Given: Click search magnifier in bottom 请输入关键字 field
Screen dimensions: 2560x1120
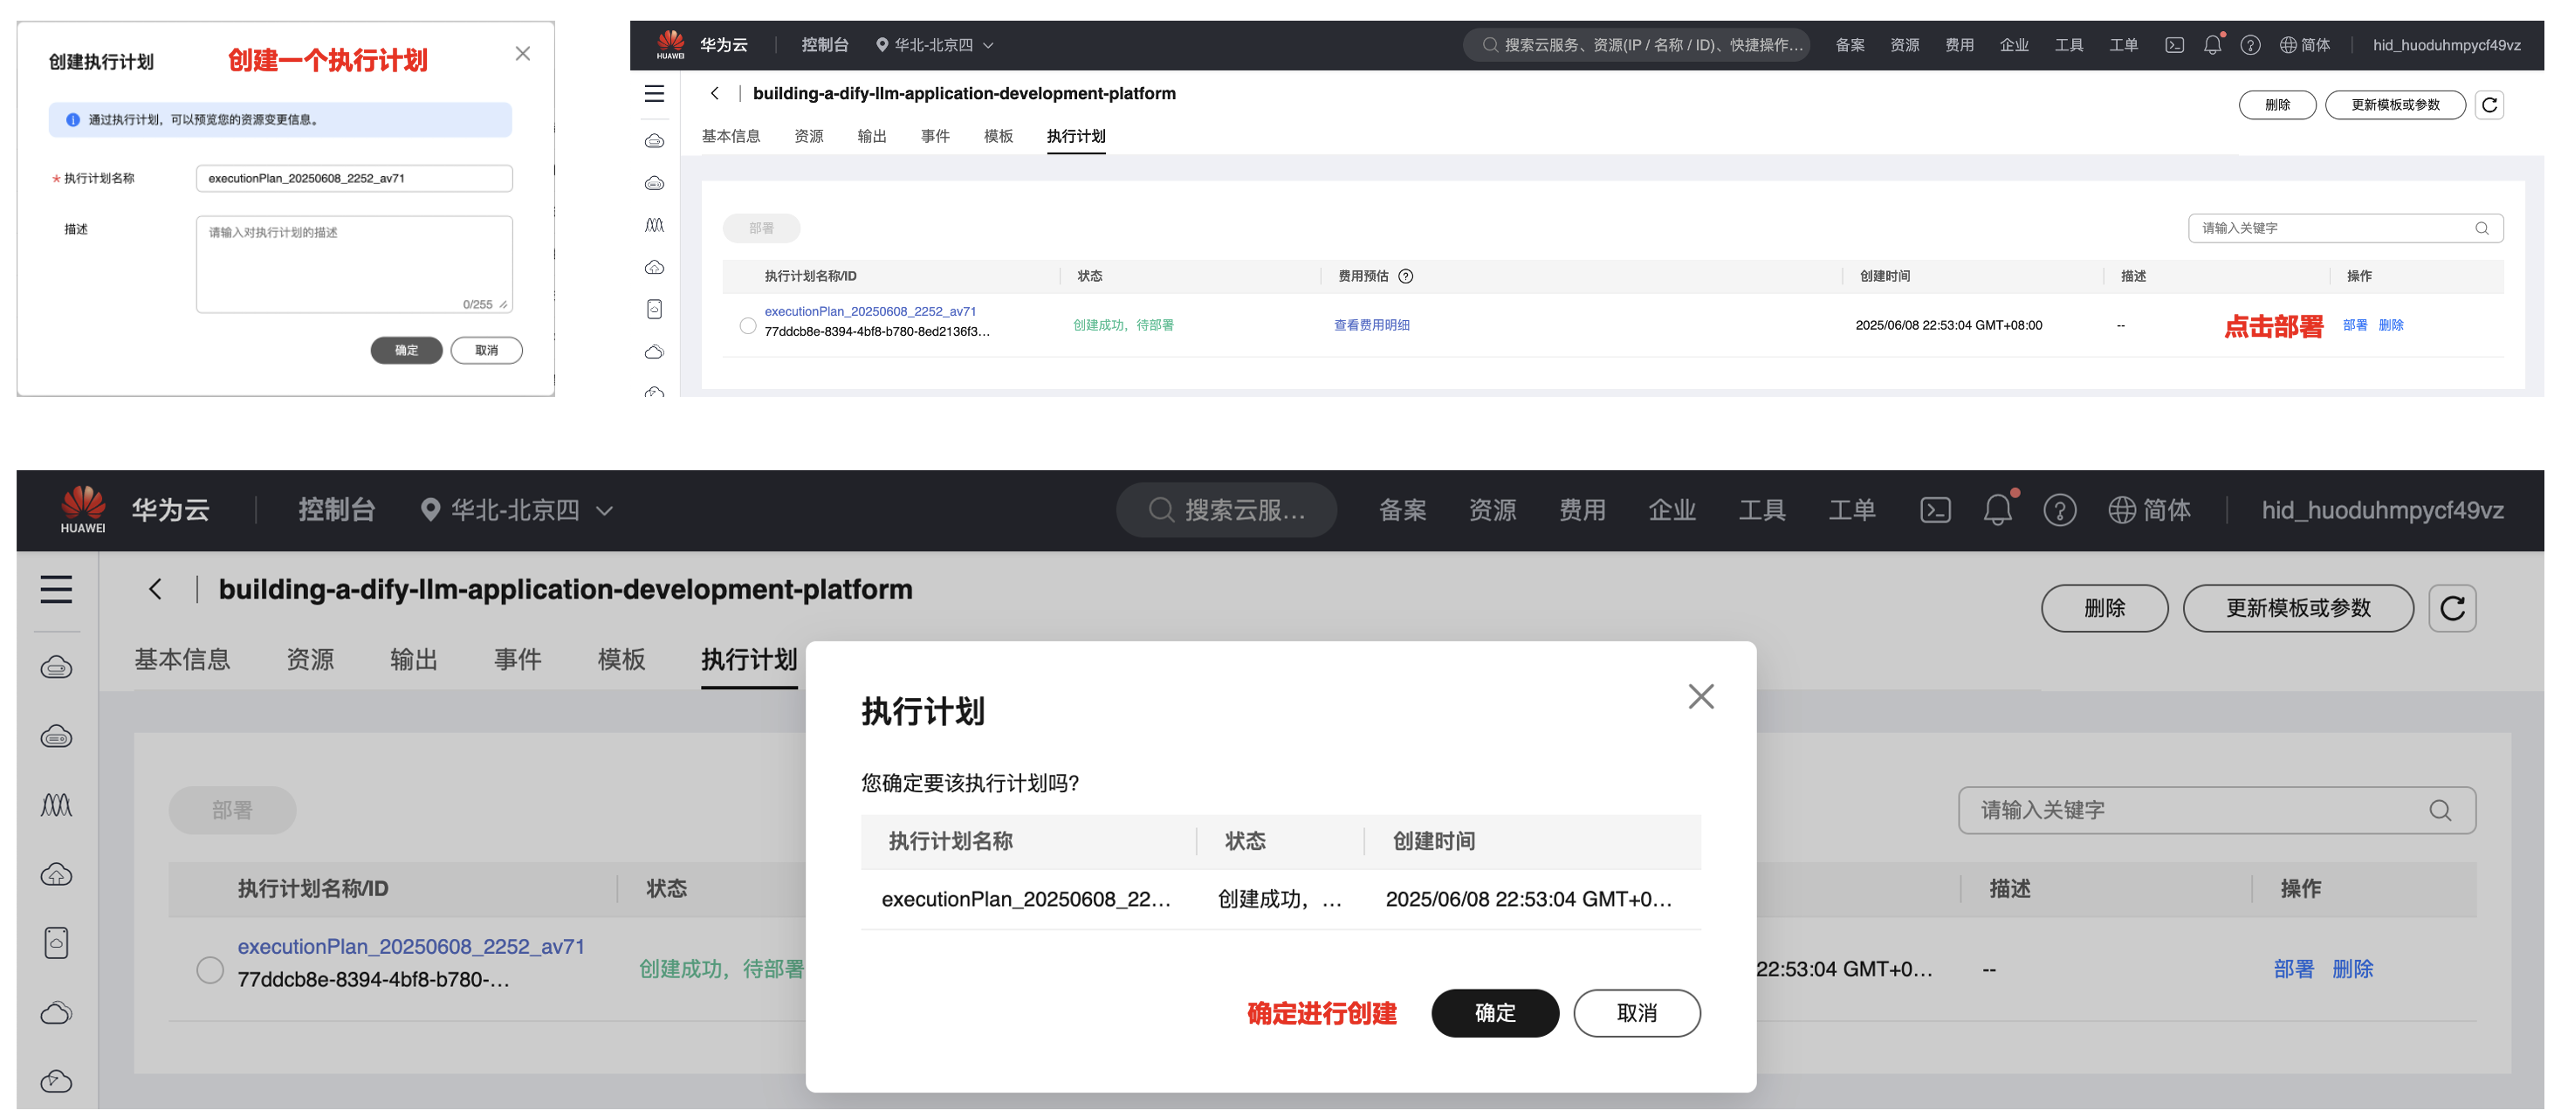Looking at the screenshot, I should click(2439, 810).
